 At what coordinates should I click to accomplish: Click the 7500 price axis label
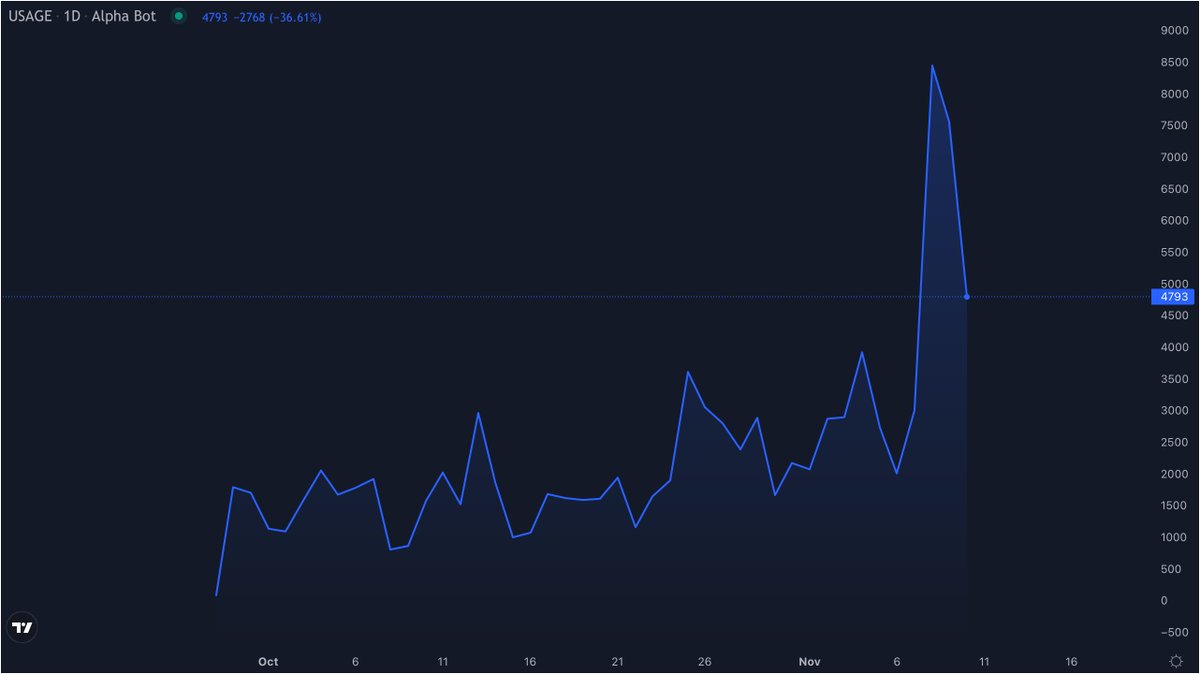(x=1174, y=126)
